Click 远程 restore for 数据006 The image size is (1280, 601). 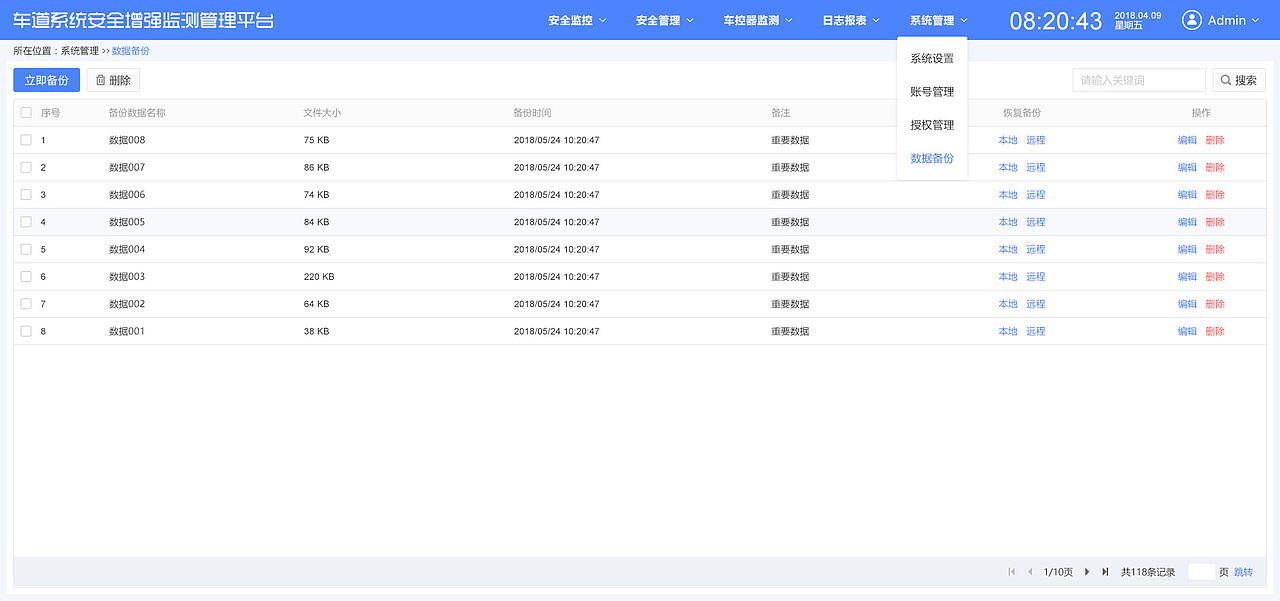coord(1035,194)
